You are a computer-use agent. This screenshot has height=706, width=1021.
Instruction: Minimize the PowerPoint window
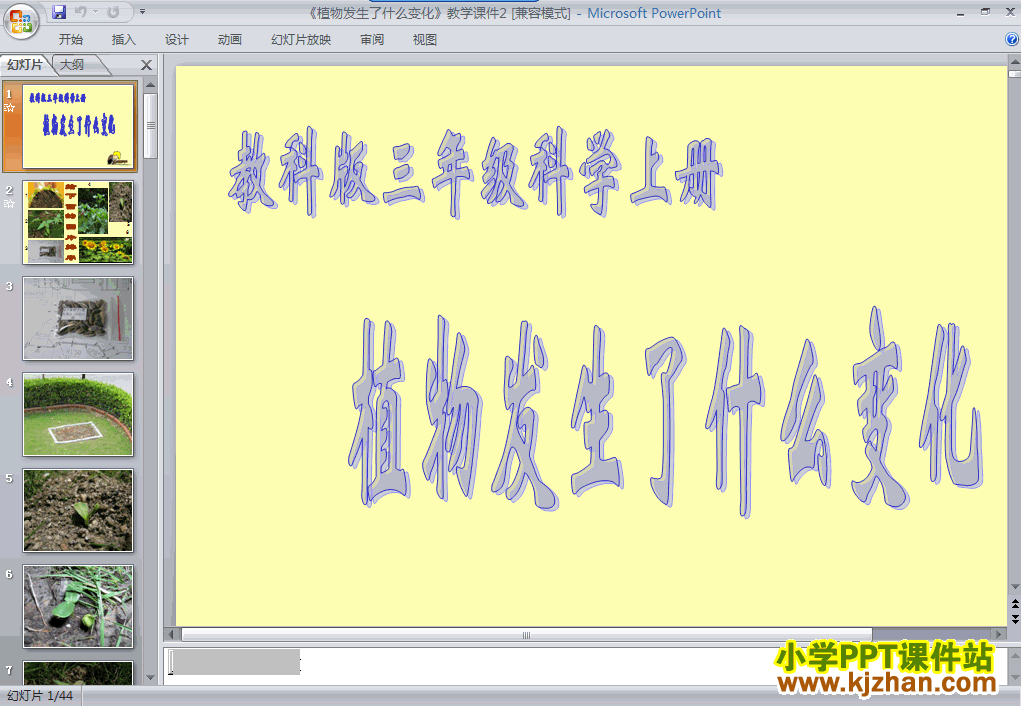coord(960,12)
